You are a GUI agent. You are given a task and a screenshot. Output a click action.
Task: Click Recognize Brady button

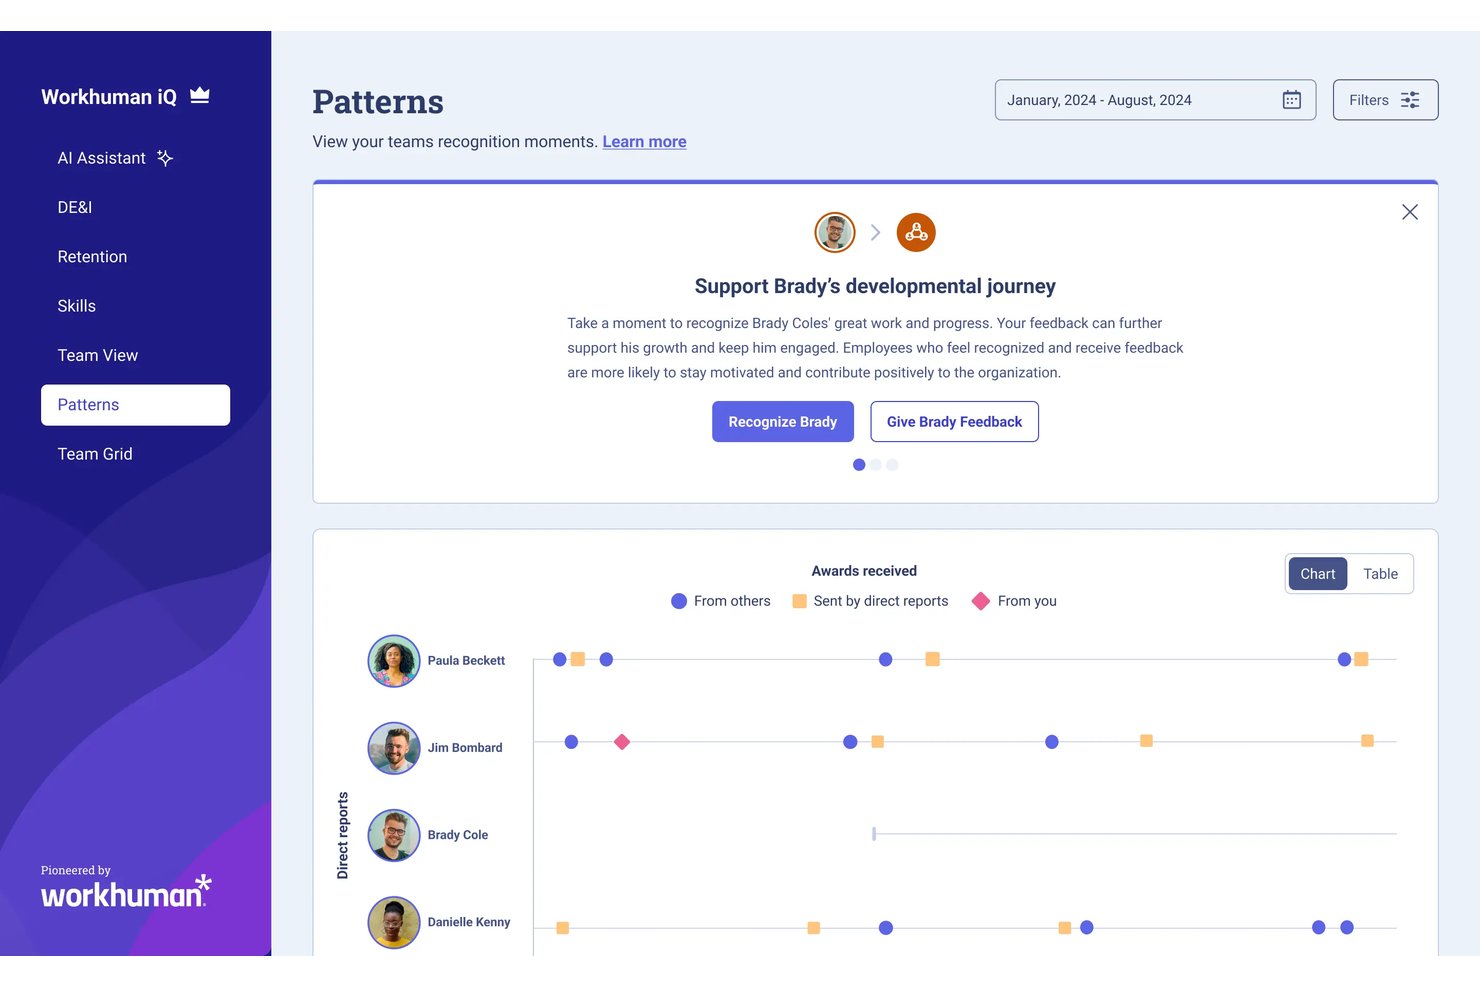[x=783, y=422]
